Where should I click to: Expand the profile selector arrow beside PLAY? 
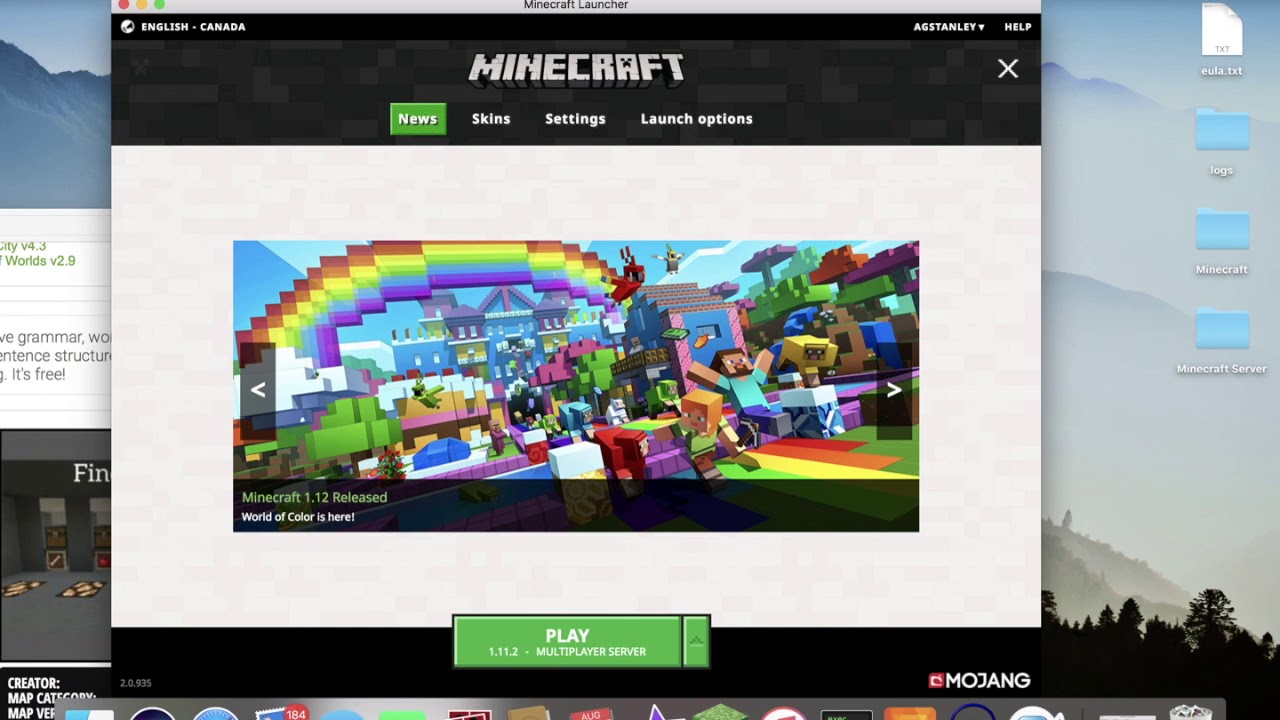tap(696, 642)
